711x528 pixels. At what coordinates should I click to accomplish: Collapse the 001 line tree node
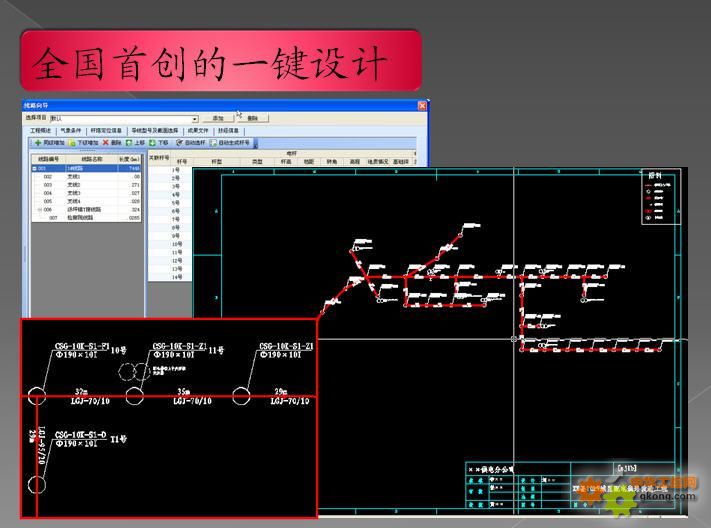(x=35, y=168)
